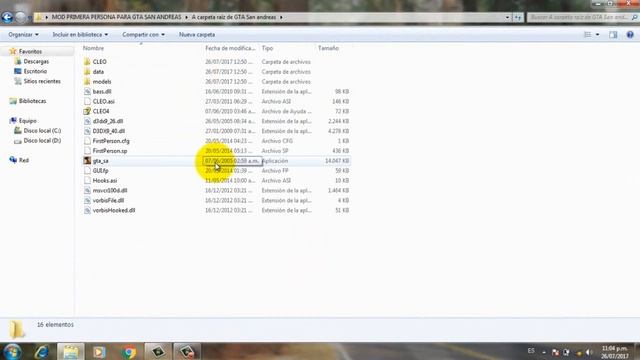This screenshot has width=640, height=360.
Task: Click the Forward navigation arrow
Action: tap(20, 17)
